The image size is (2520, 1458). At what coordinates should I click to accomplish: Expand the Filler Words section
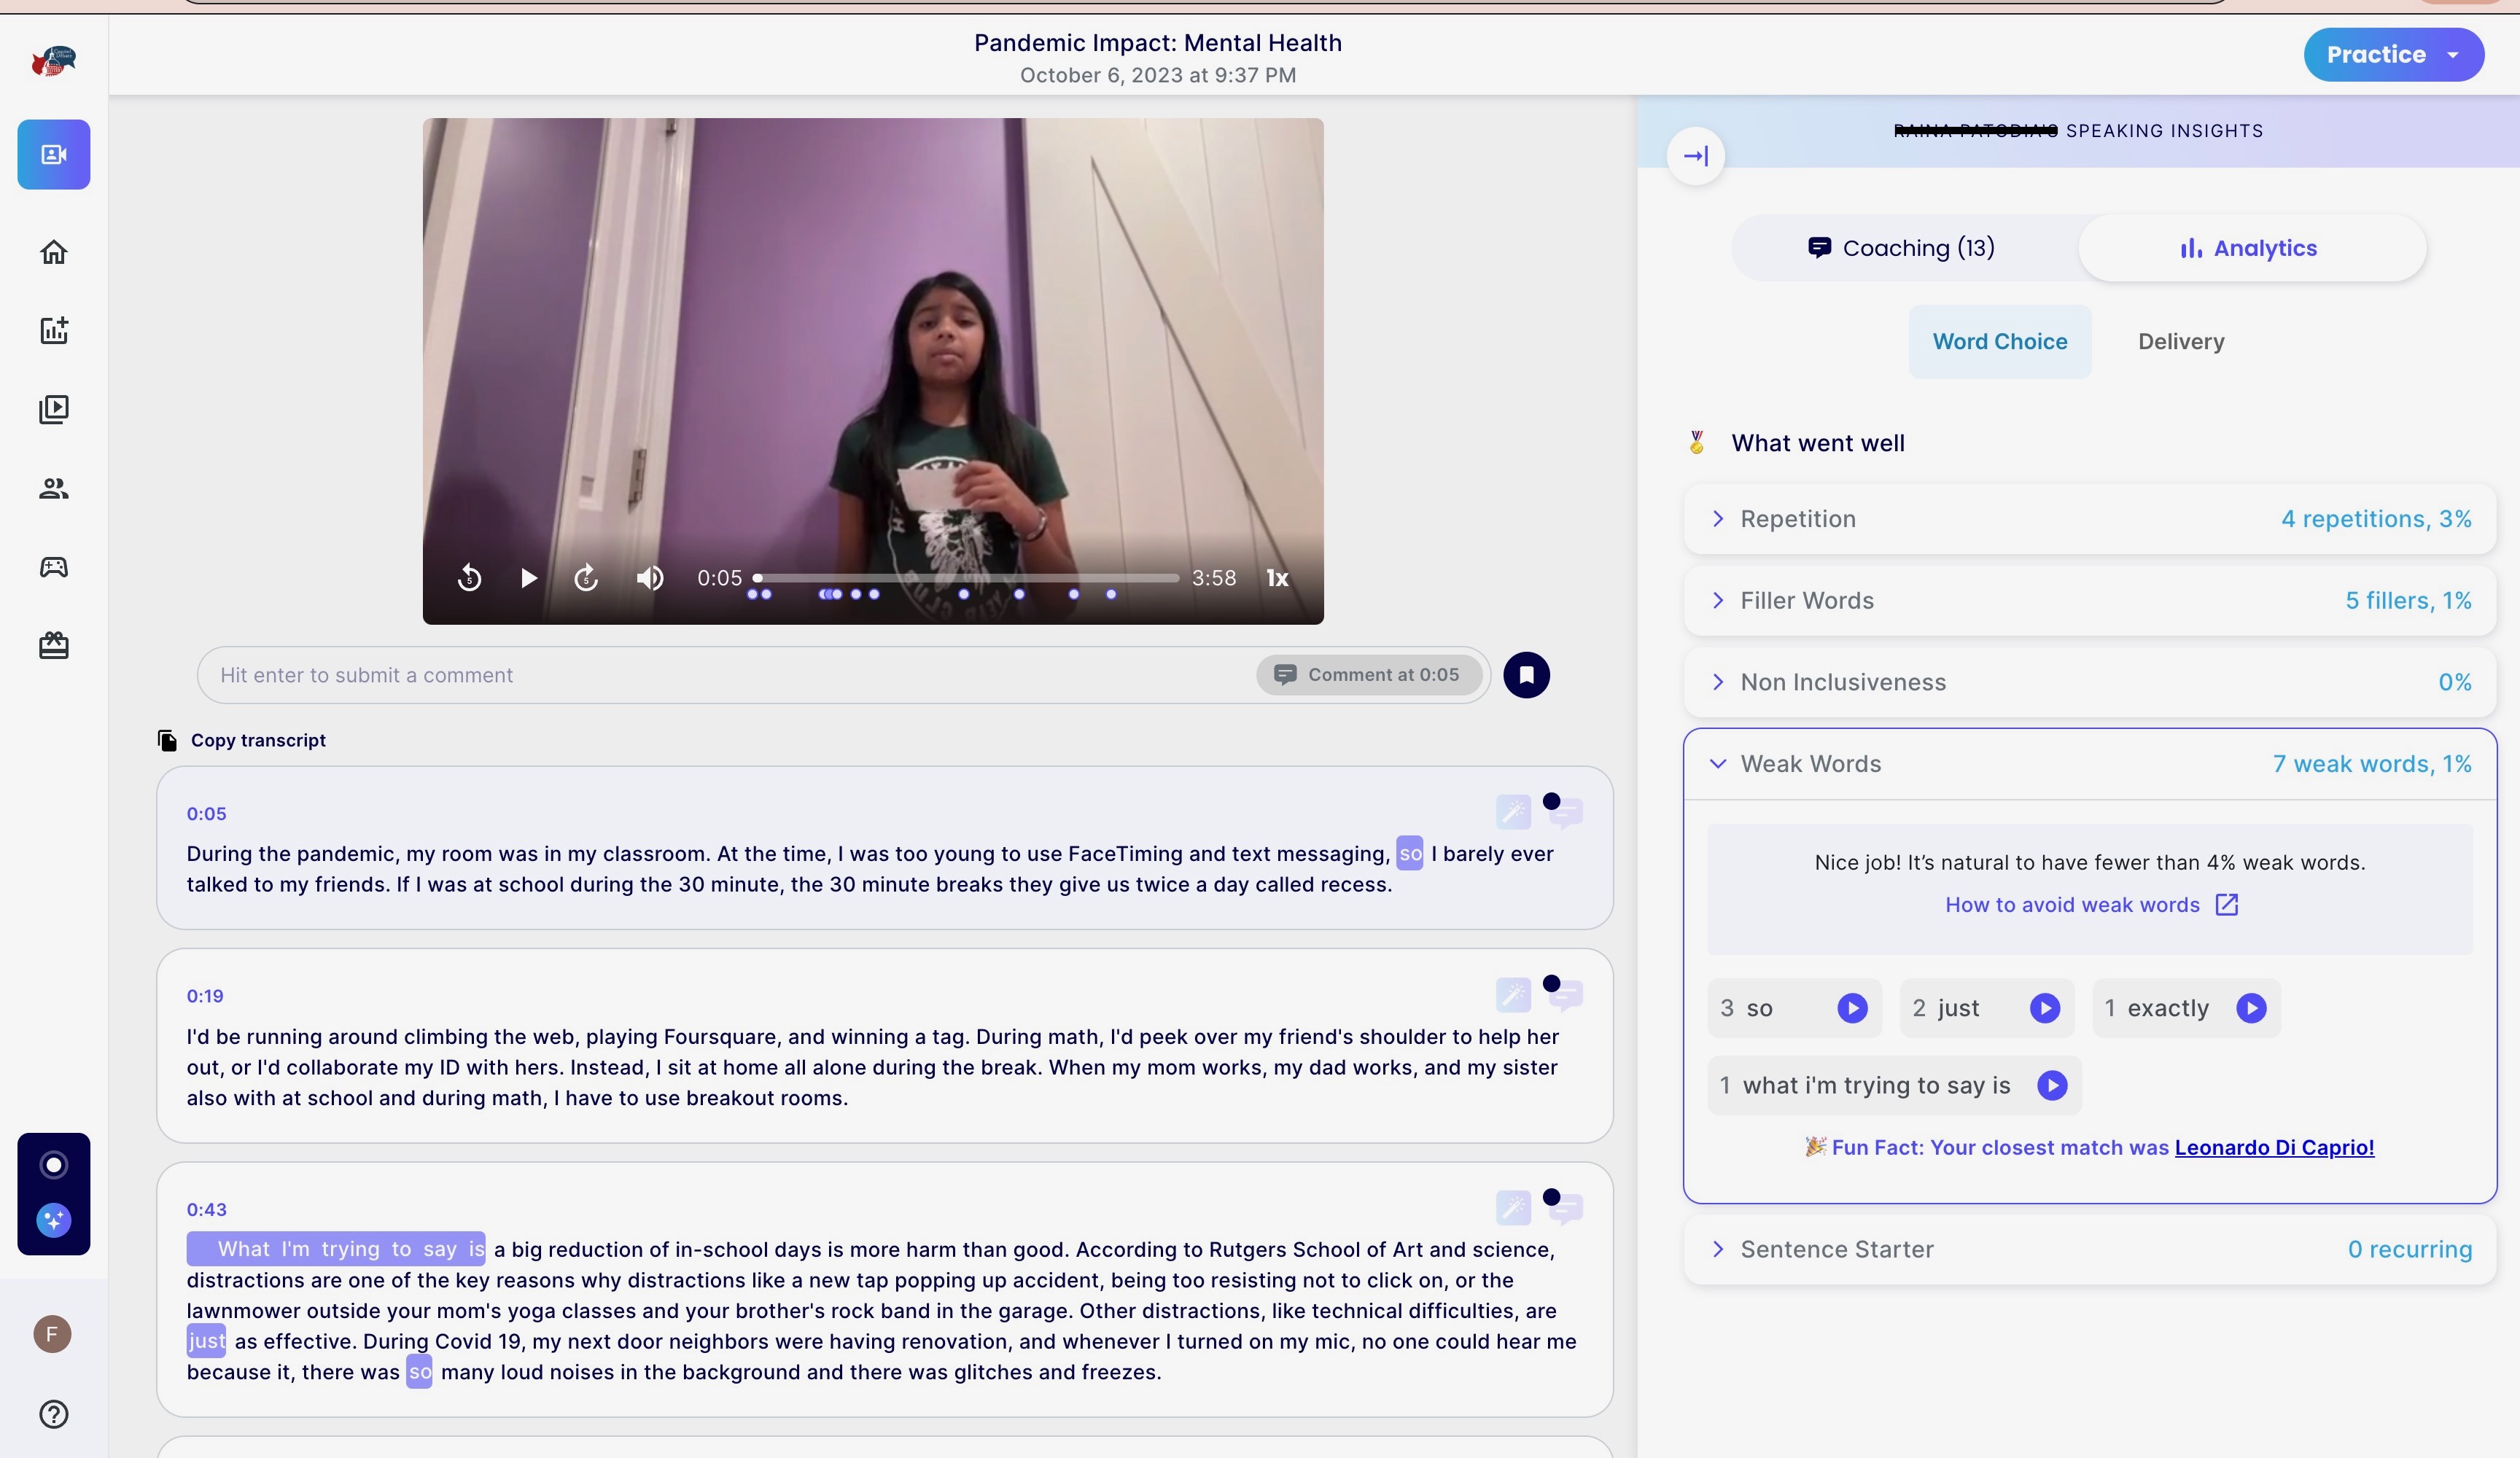tap(1718, 599)
